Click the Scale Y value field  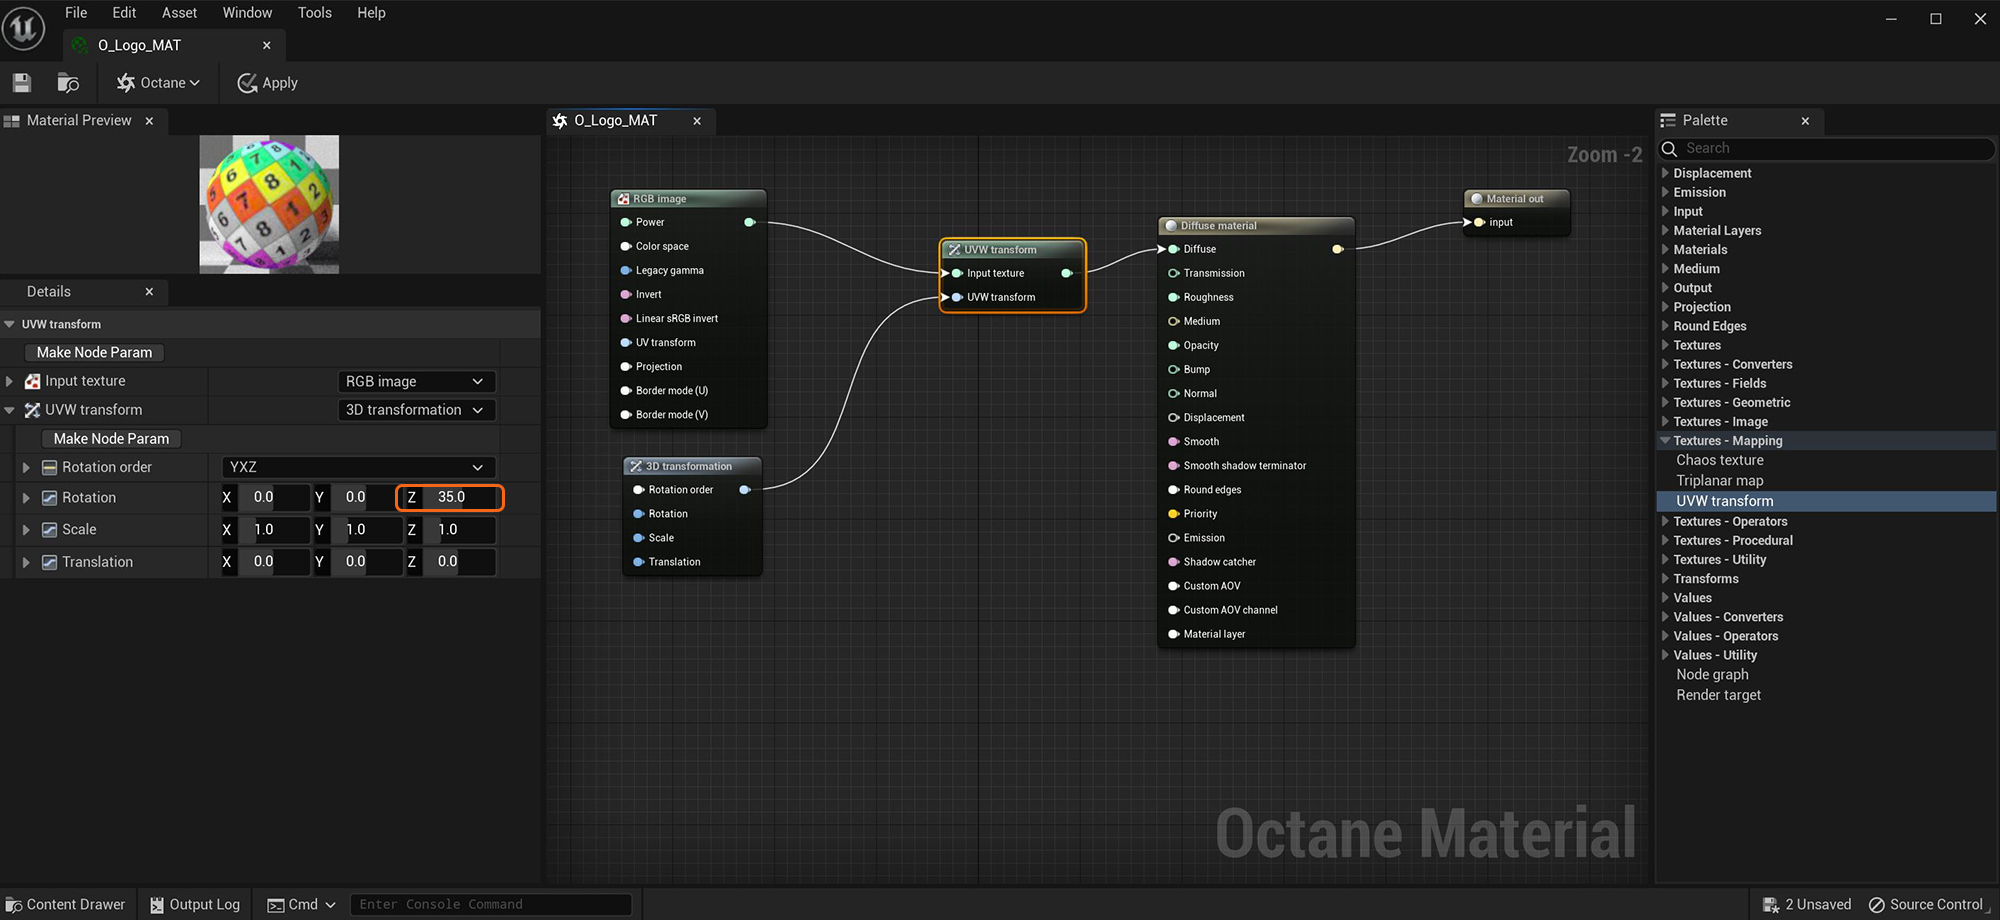[x=366, y=529]
